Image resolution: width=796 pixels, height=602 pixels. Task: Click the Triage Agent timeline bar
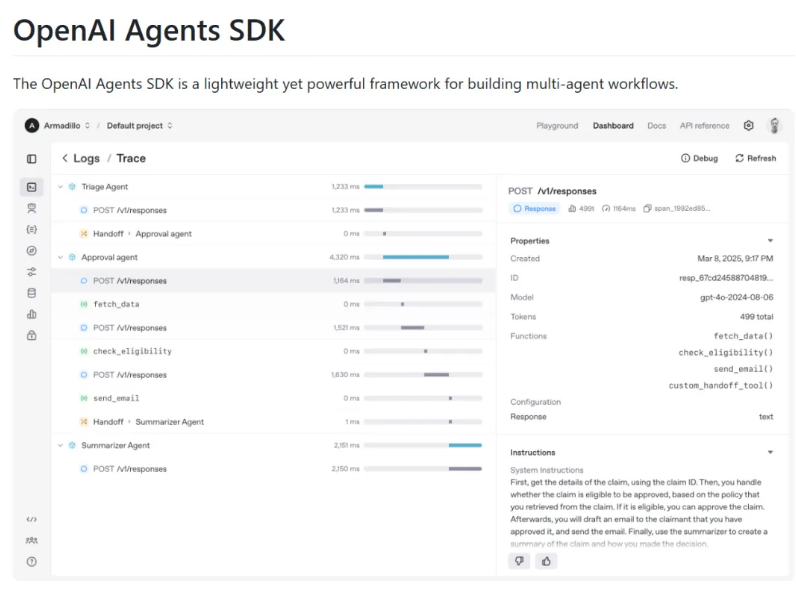point(374,187)
